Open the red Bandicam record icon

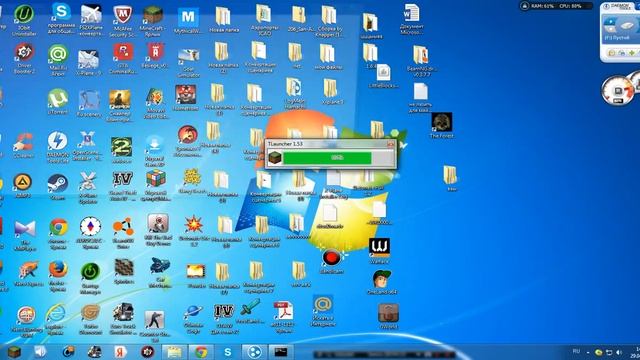coord(331,258)
